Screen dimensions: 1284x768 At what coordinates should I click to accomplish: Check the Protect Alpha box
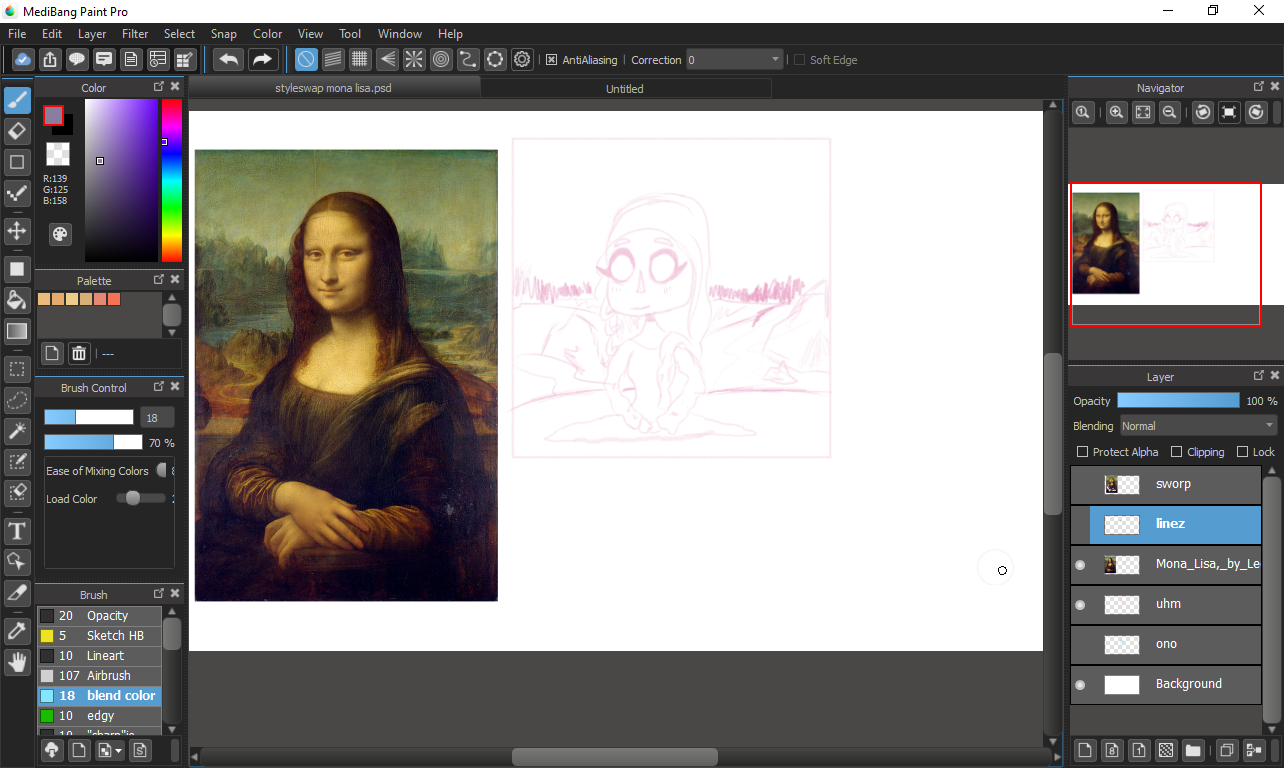[1082, 452]
